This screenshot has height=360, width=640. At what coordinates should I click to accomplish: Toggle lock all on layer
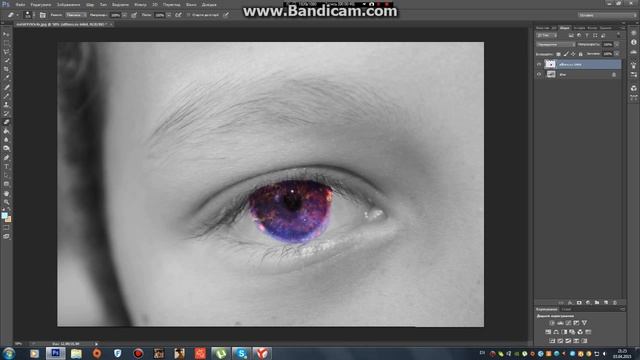point(581,54)
